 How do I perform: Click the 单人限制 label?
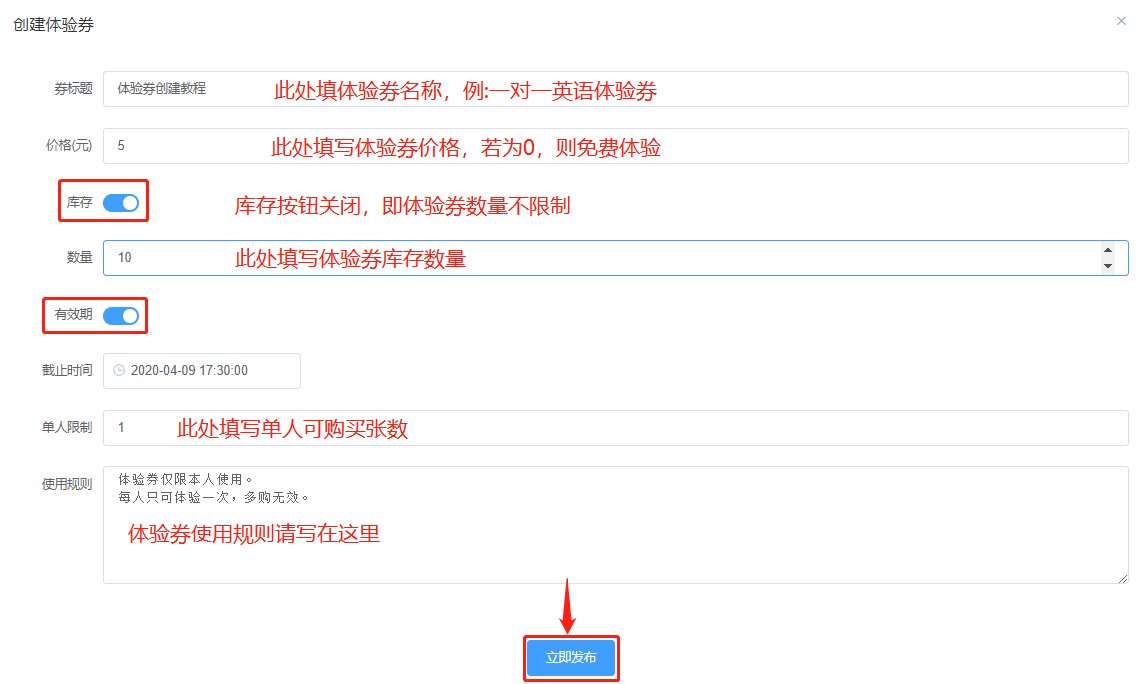coord(67,427)
